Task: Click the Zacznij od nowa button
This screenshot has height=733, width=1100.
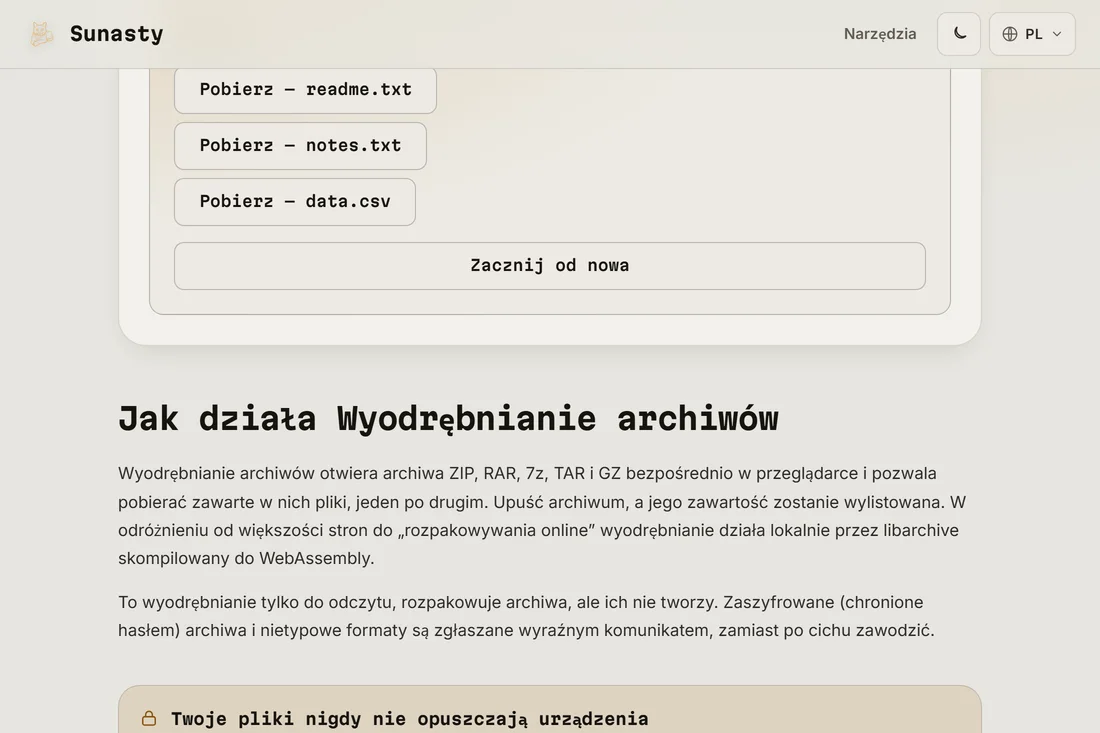Action: pos(550,266)
